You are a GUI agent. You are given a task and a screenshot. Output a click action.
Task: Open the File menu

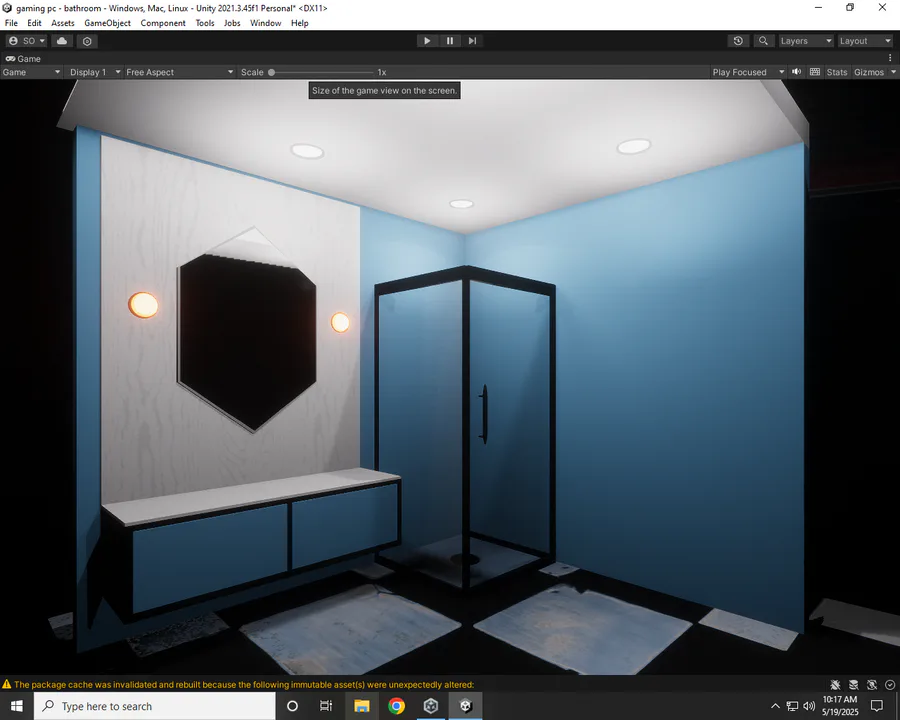(11, 23)
